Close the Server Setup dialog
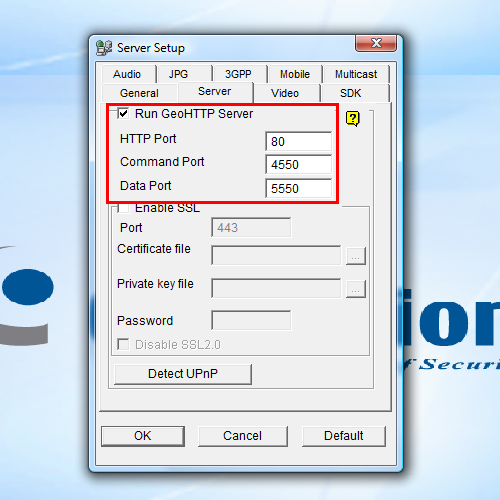Image resolution: width=500 pixels, height=500 pixels. (x=376, y=43)
